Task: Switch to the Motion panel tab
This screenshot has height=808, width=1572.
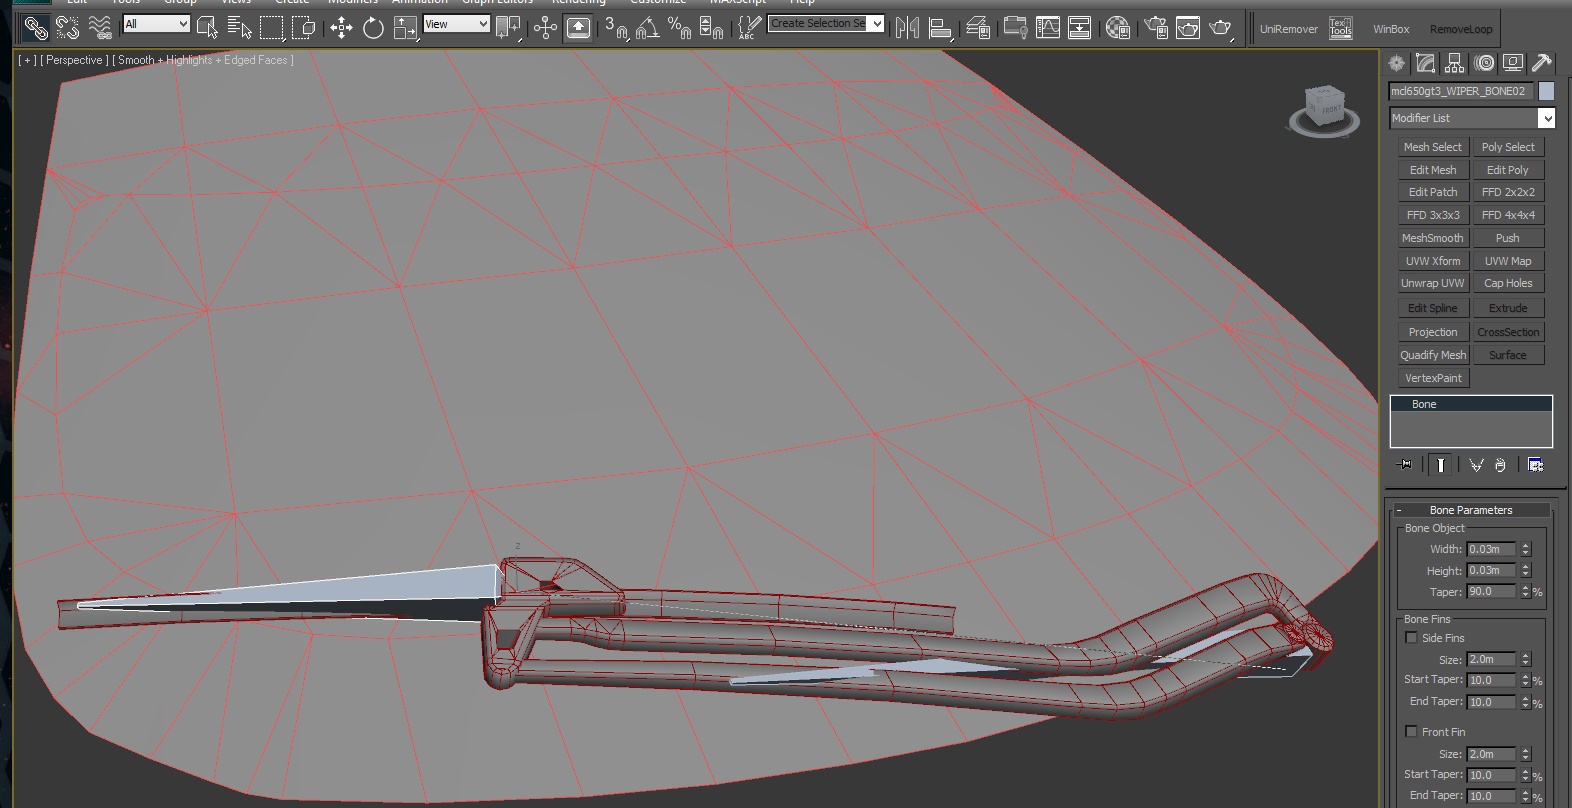Action: point(1484,63)
